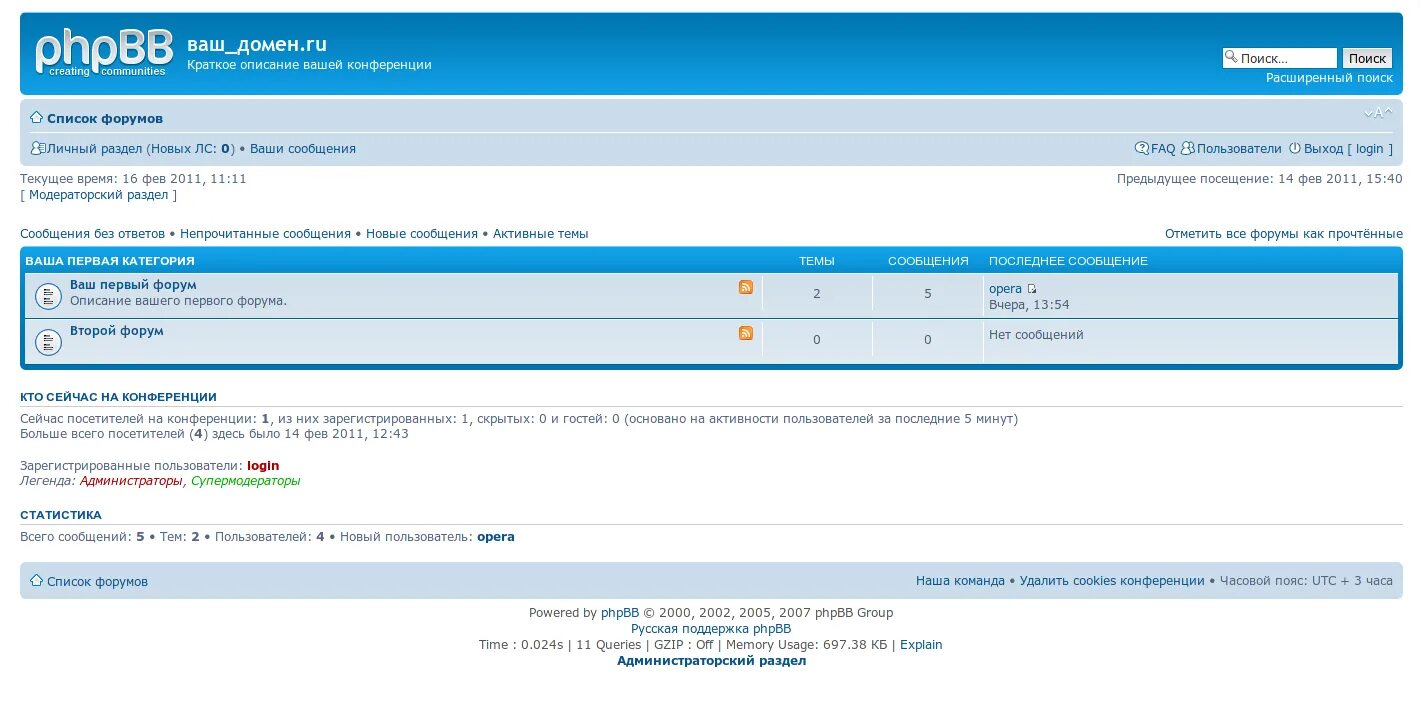The width and height of the screenshot is (1423, 702).
Task: Open RSS feed for Ваш первый форум
Action: click(745, 287)
